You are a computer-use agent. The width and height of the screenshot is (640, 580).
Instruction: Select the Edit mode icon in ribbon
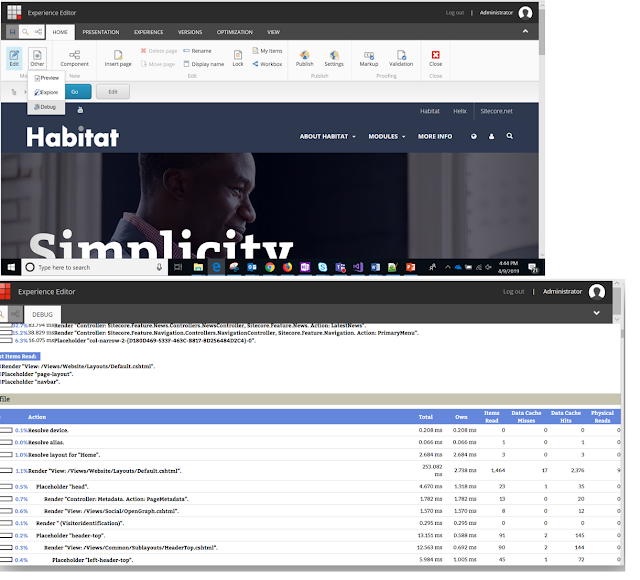(14, 58)
